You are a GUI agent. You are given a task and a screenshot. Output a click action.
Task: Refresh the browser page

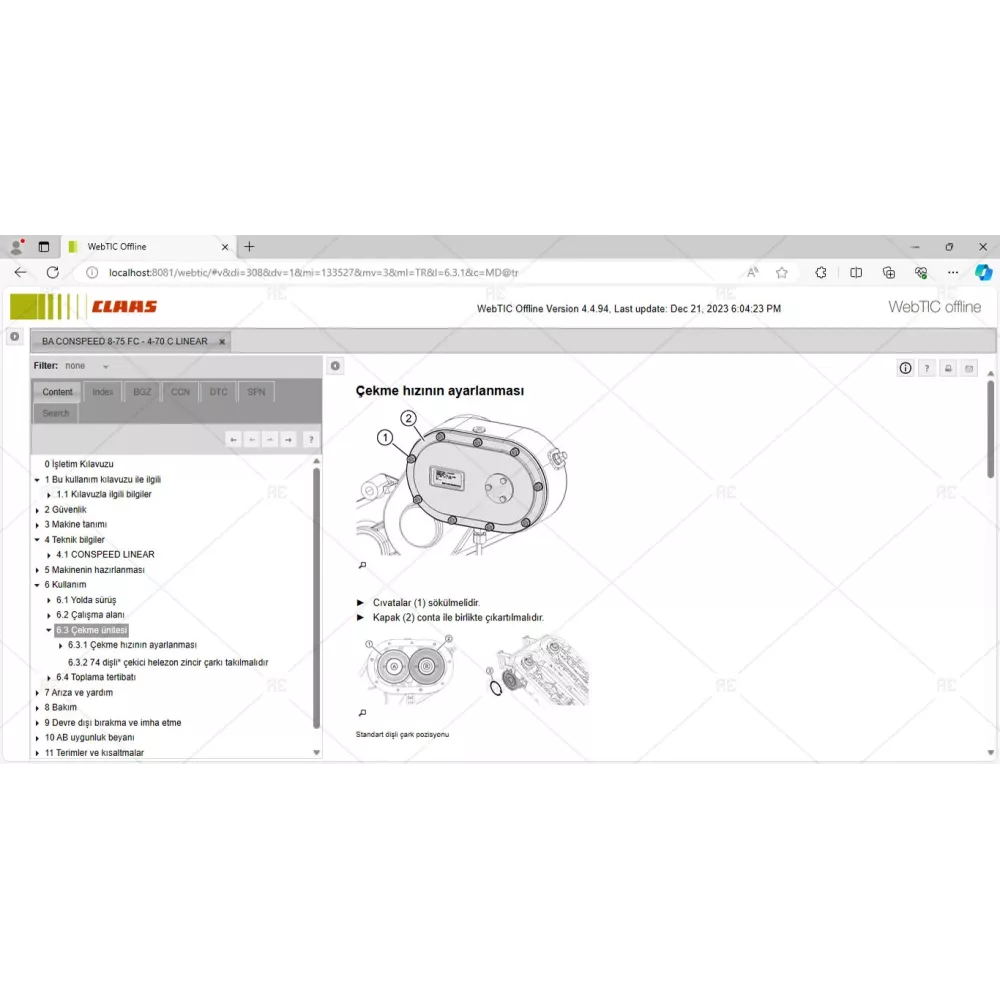[53, 272]
